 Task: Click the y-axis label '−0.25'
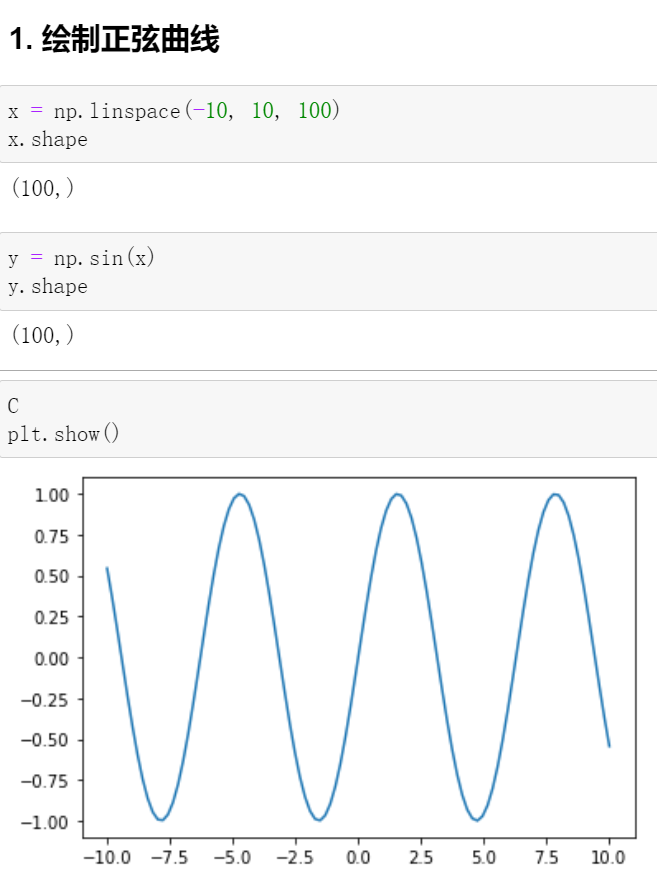[45, 700]
